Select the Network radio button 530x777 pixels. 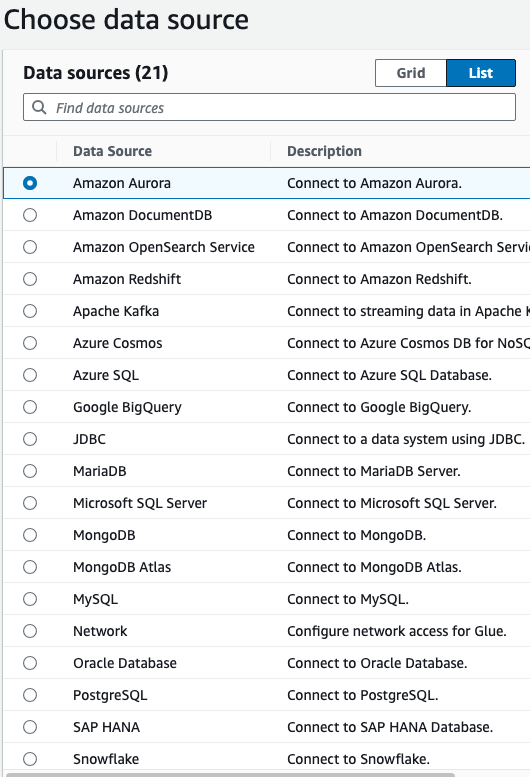click(30, 631)
